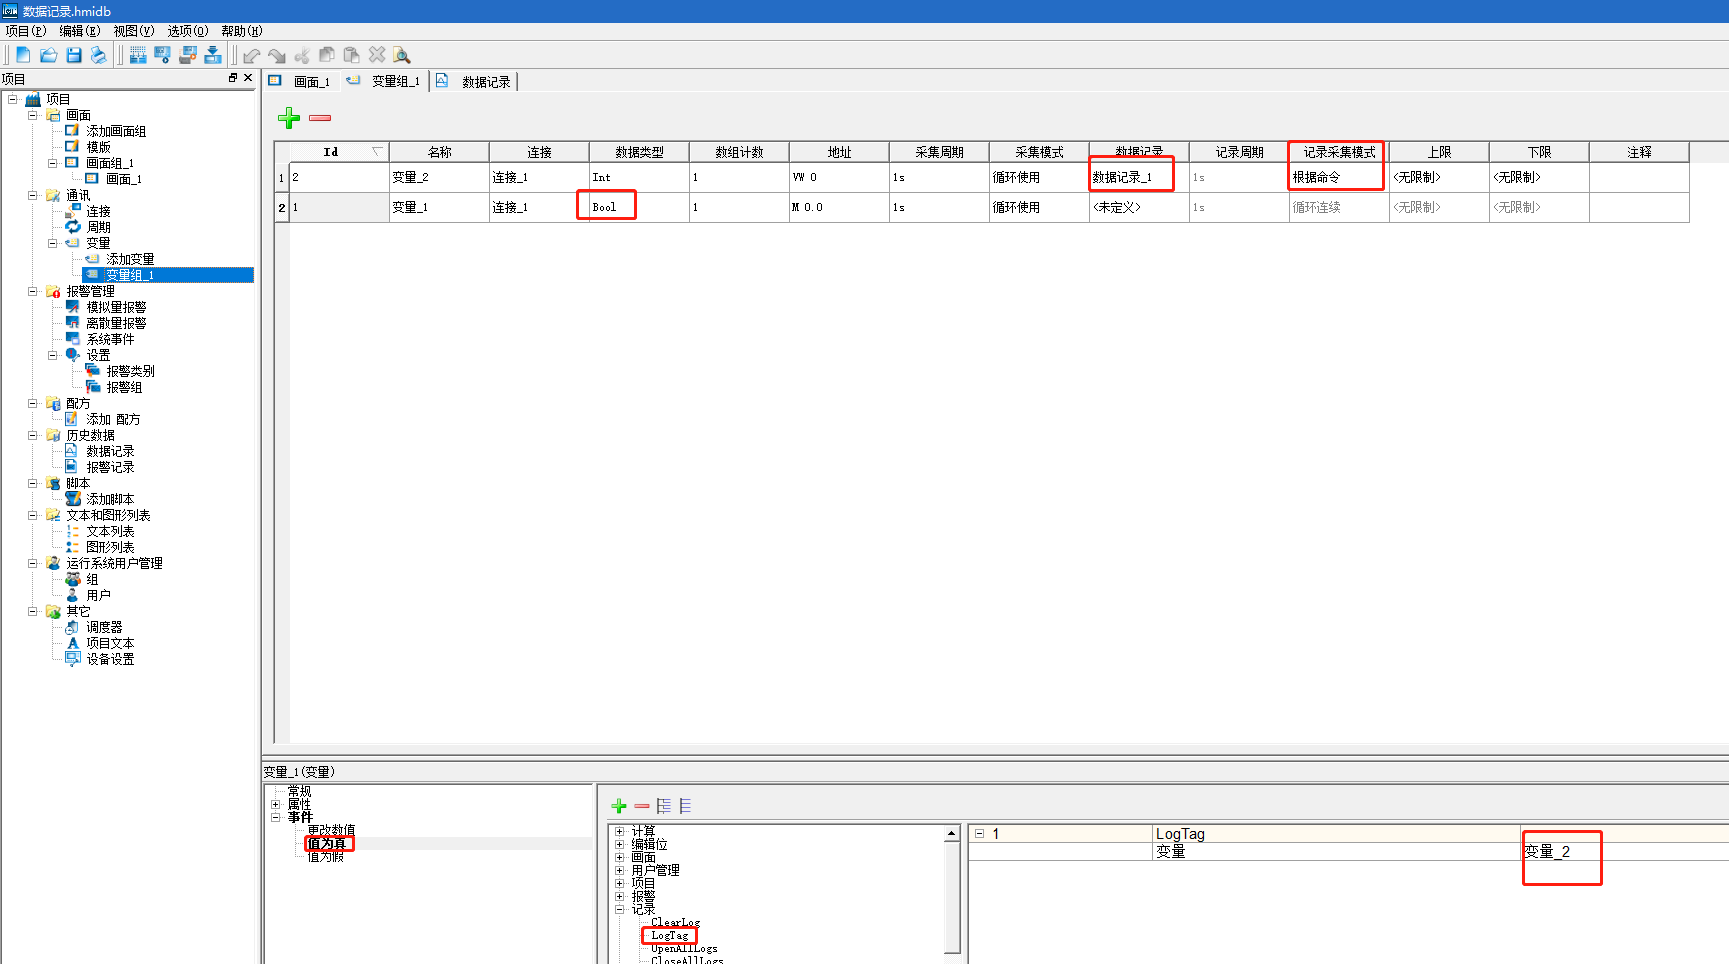Viewport: 1729px width, 964px height.
Task: Close the 项目 project panel
Action: click(248, 78)
